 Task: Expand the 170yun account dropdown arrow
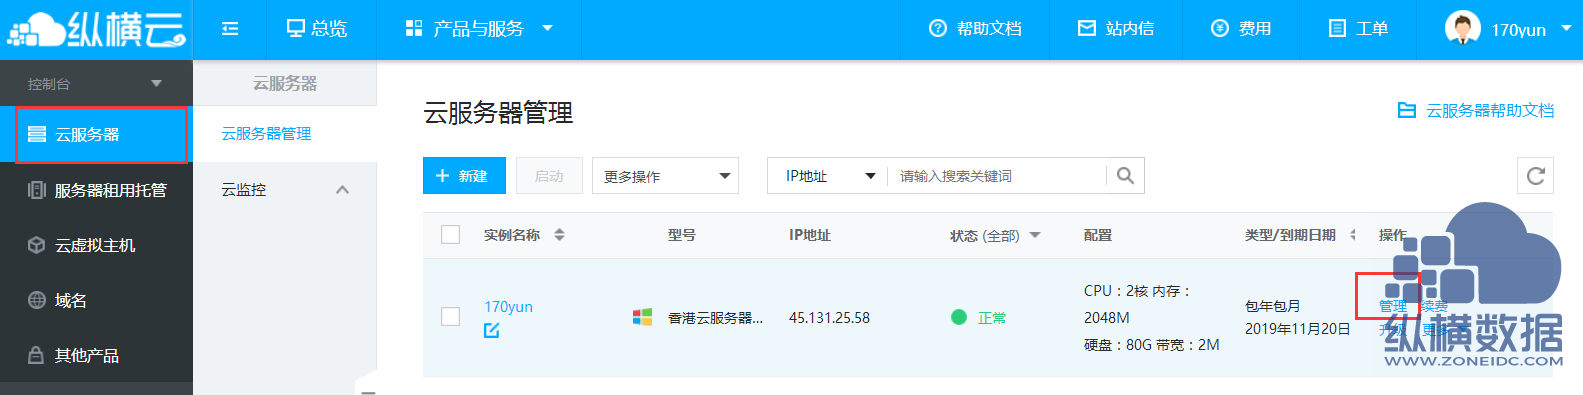point(1565,28)
